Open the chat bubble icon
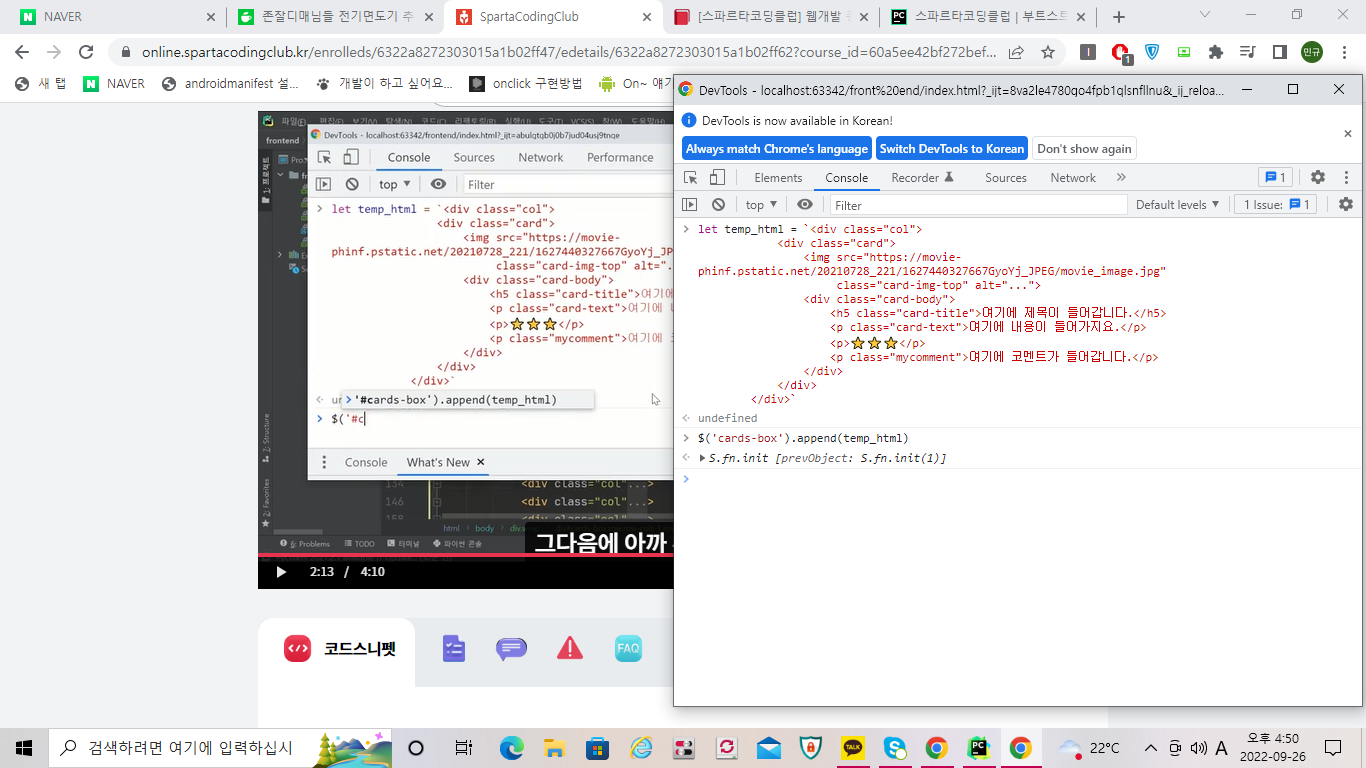The image size is (1366, 768). (511, 649)
